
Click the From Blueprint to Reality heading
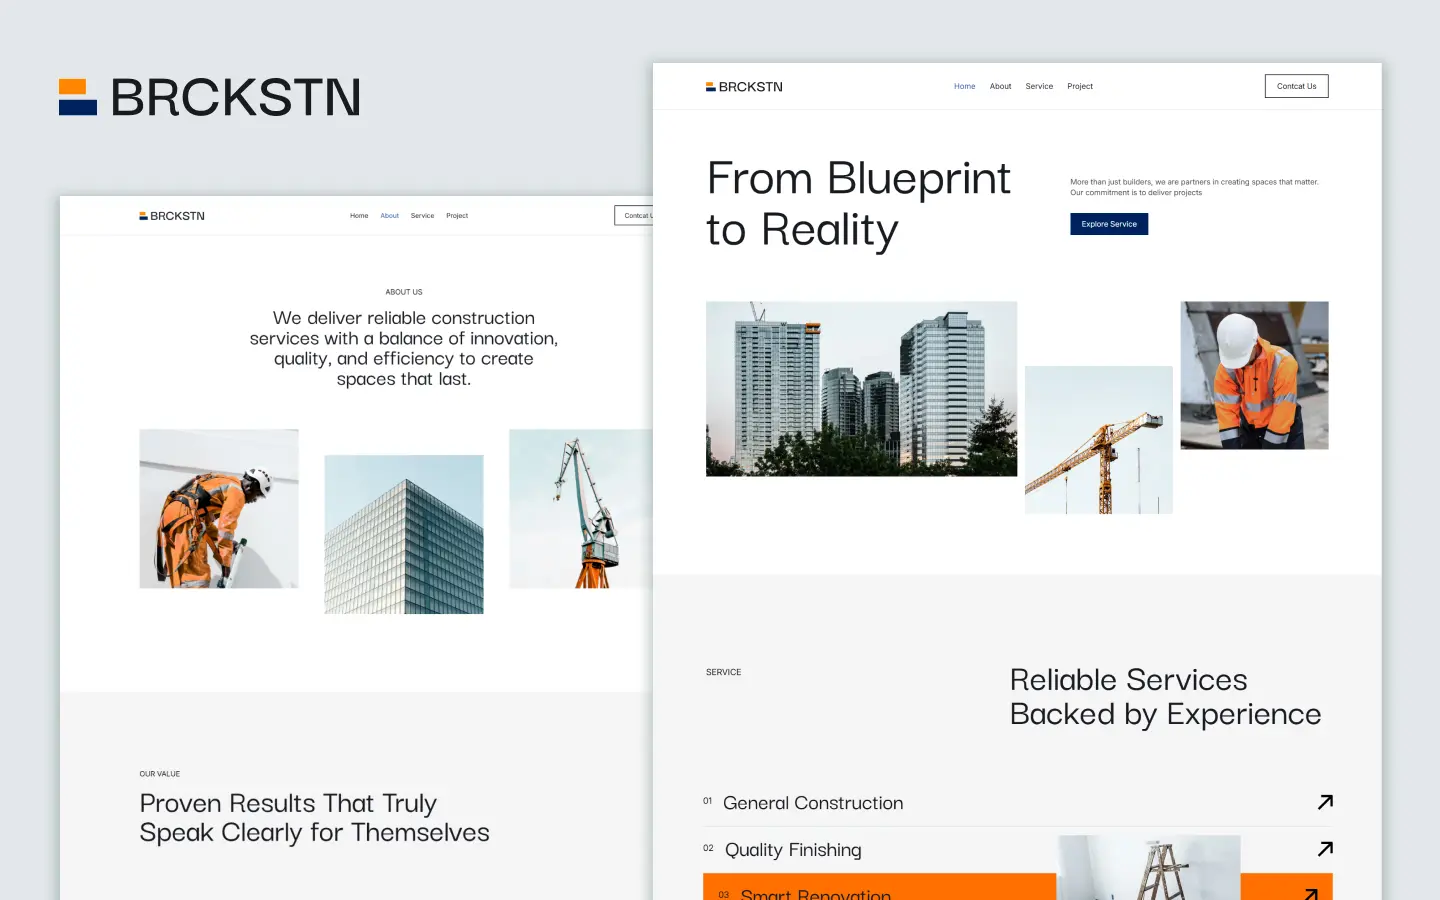click(858, 204)
